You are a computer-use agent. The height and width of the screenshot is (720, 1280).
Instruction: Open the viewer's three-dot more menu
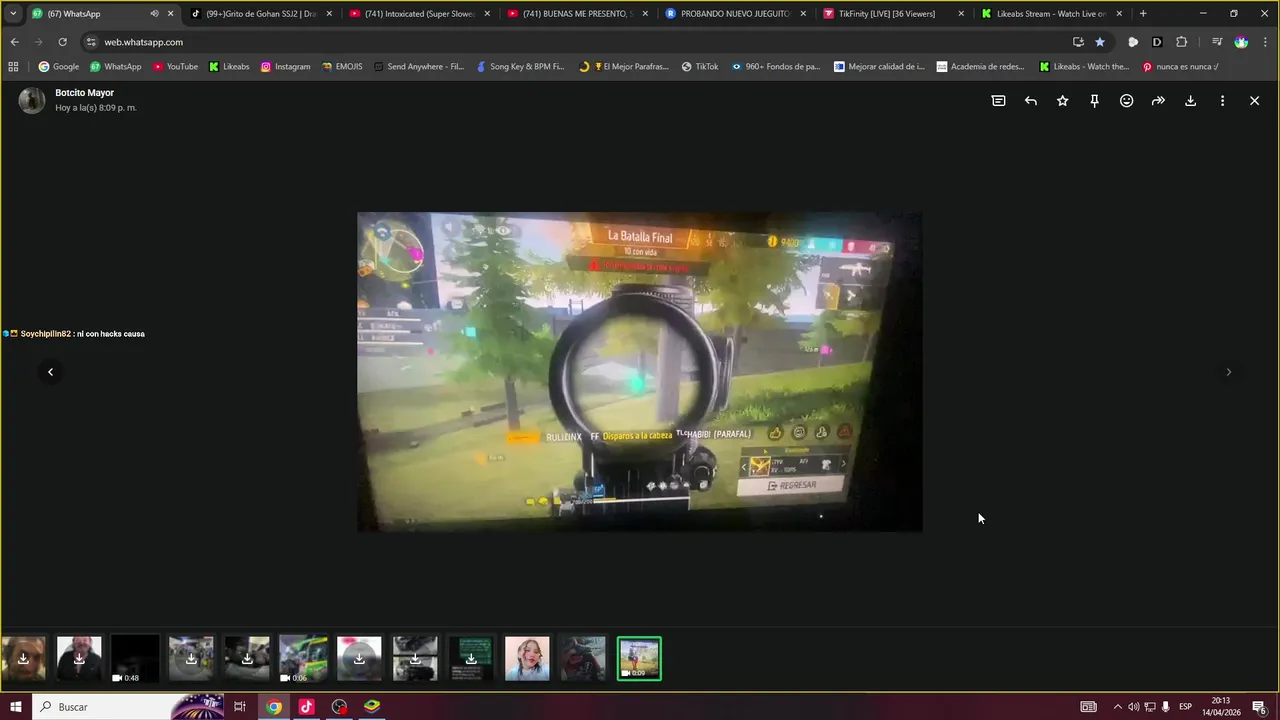point(1222,101)
